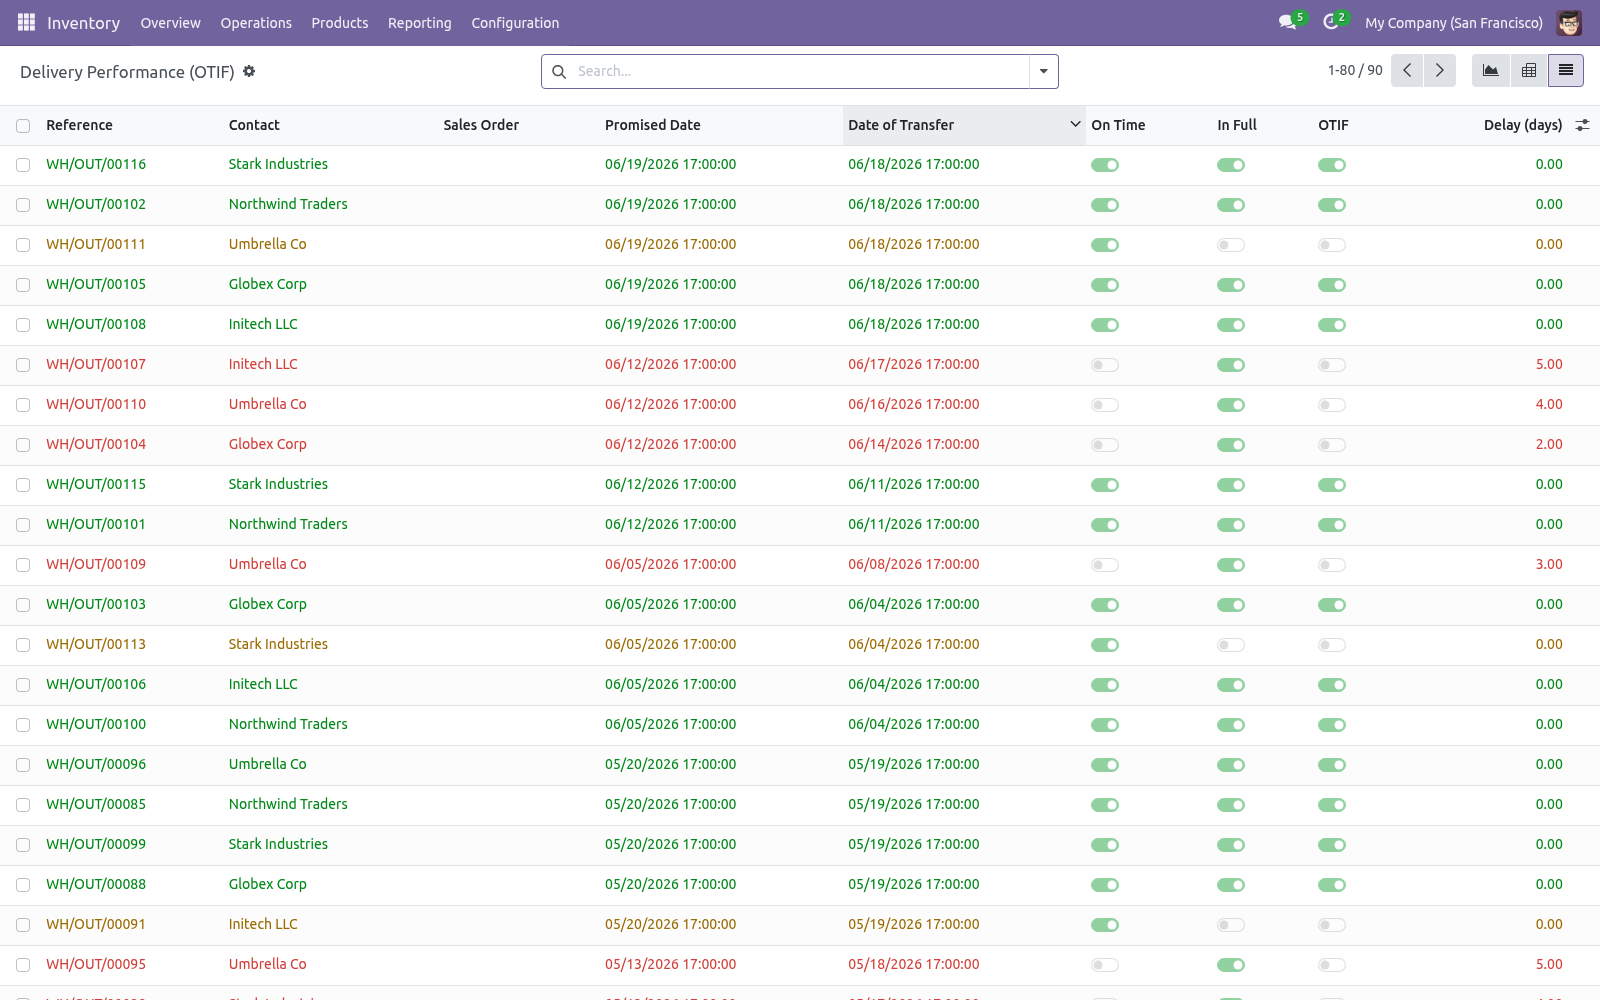The width and height of the screenshot is (1600, 1000).
Task: Sort by Delay (days) column header
Action: click(1522, 125)
